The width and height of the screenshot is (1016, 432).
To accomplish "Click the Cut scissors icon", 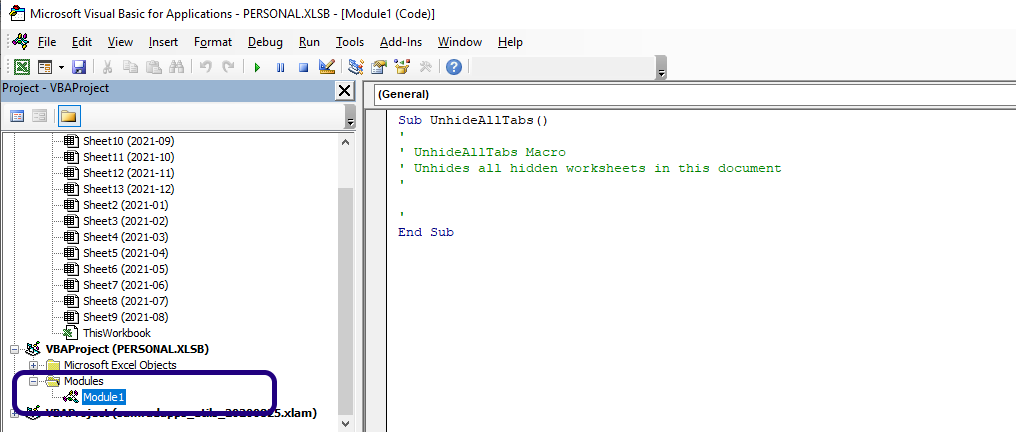I will [108, 67].
